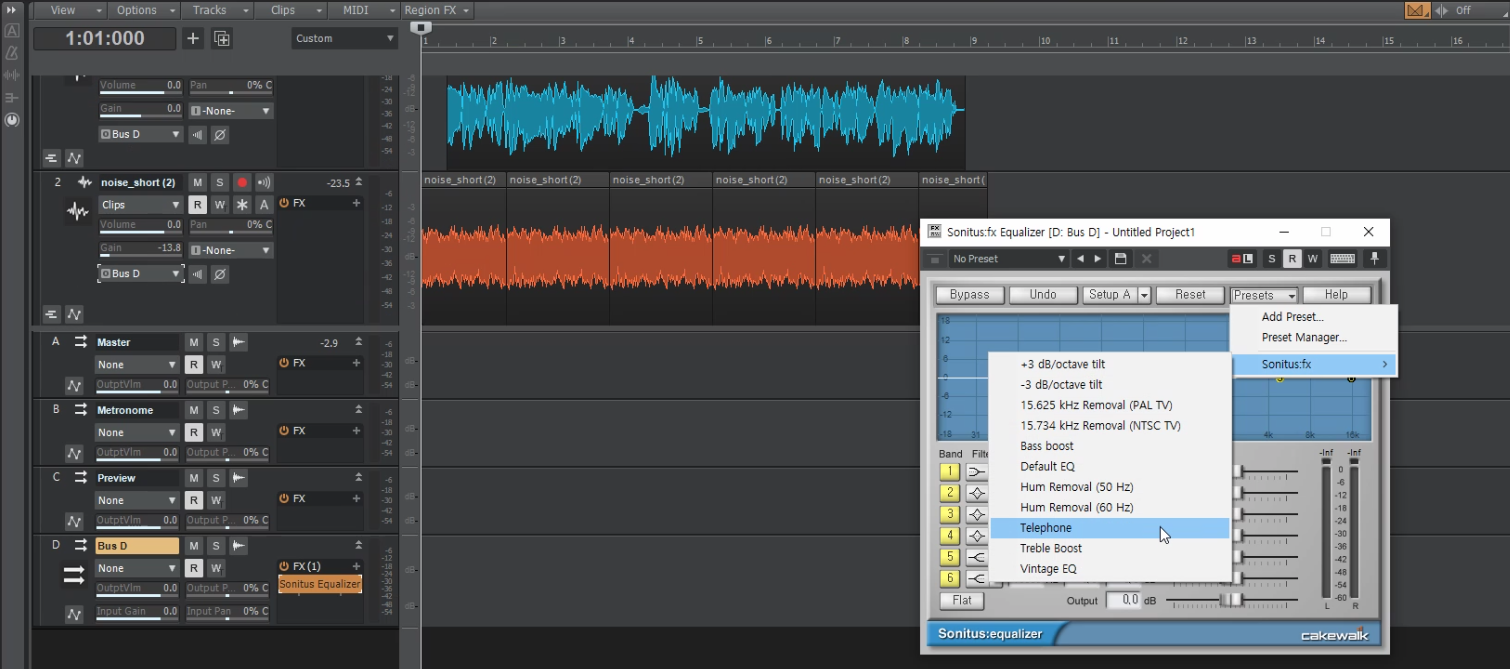This screenshot has width=1510, height=669.
Task: Enable automation write on noise_short (2) track
Action: tap(219, 205)
